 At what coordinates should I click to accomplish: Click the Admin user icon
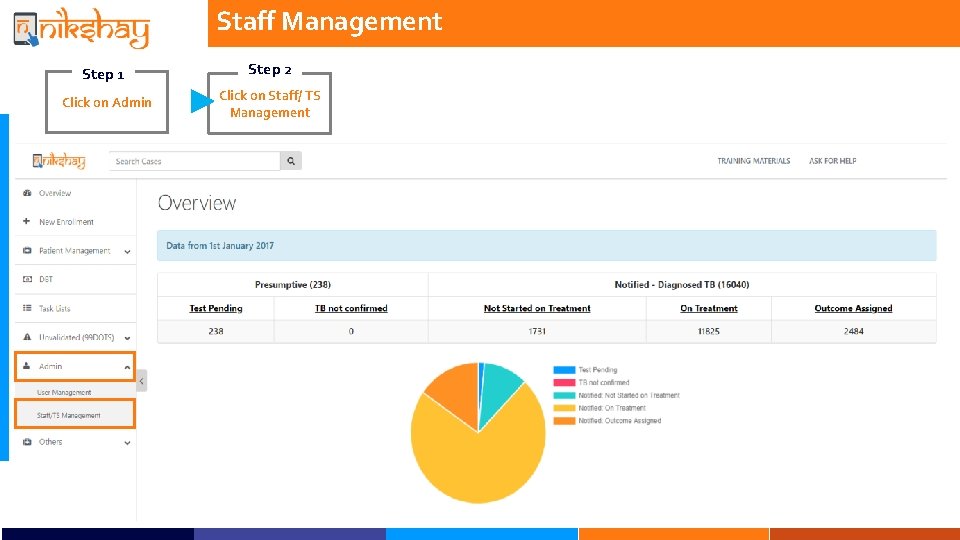click(x=26, y=366)
